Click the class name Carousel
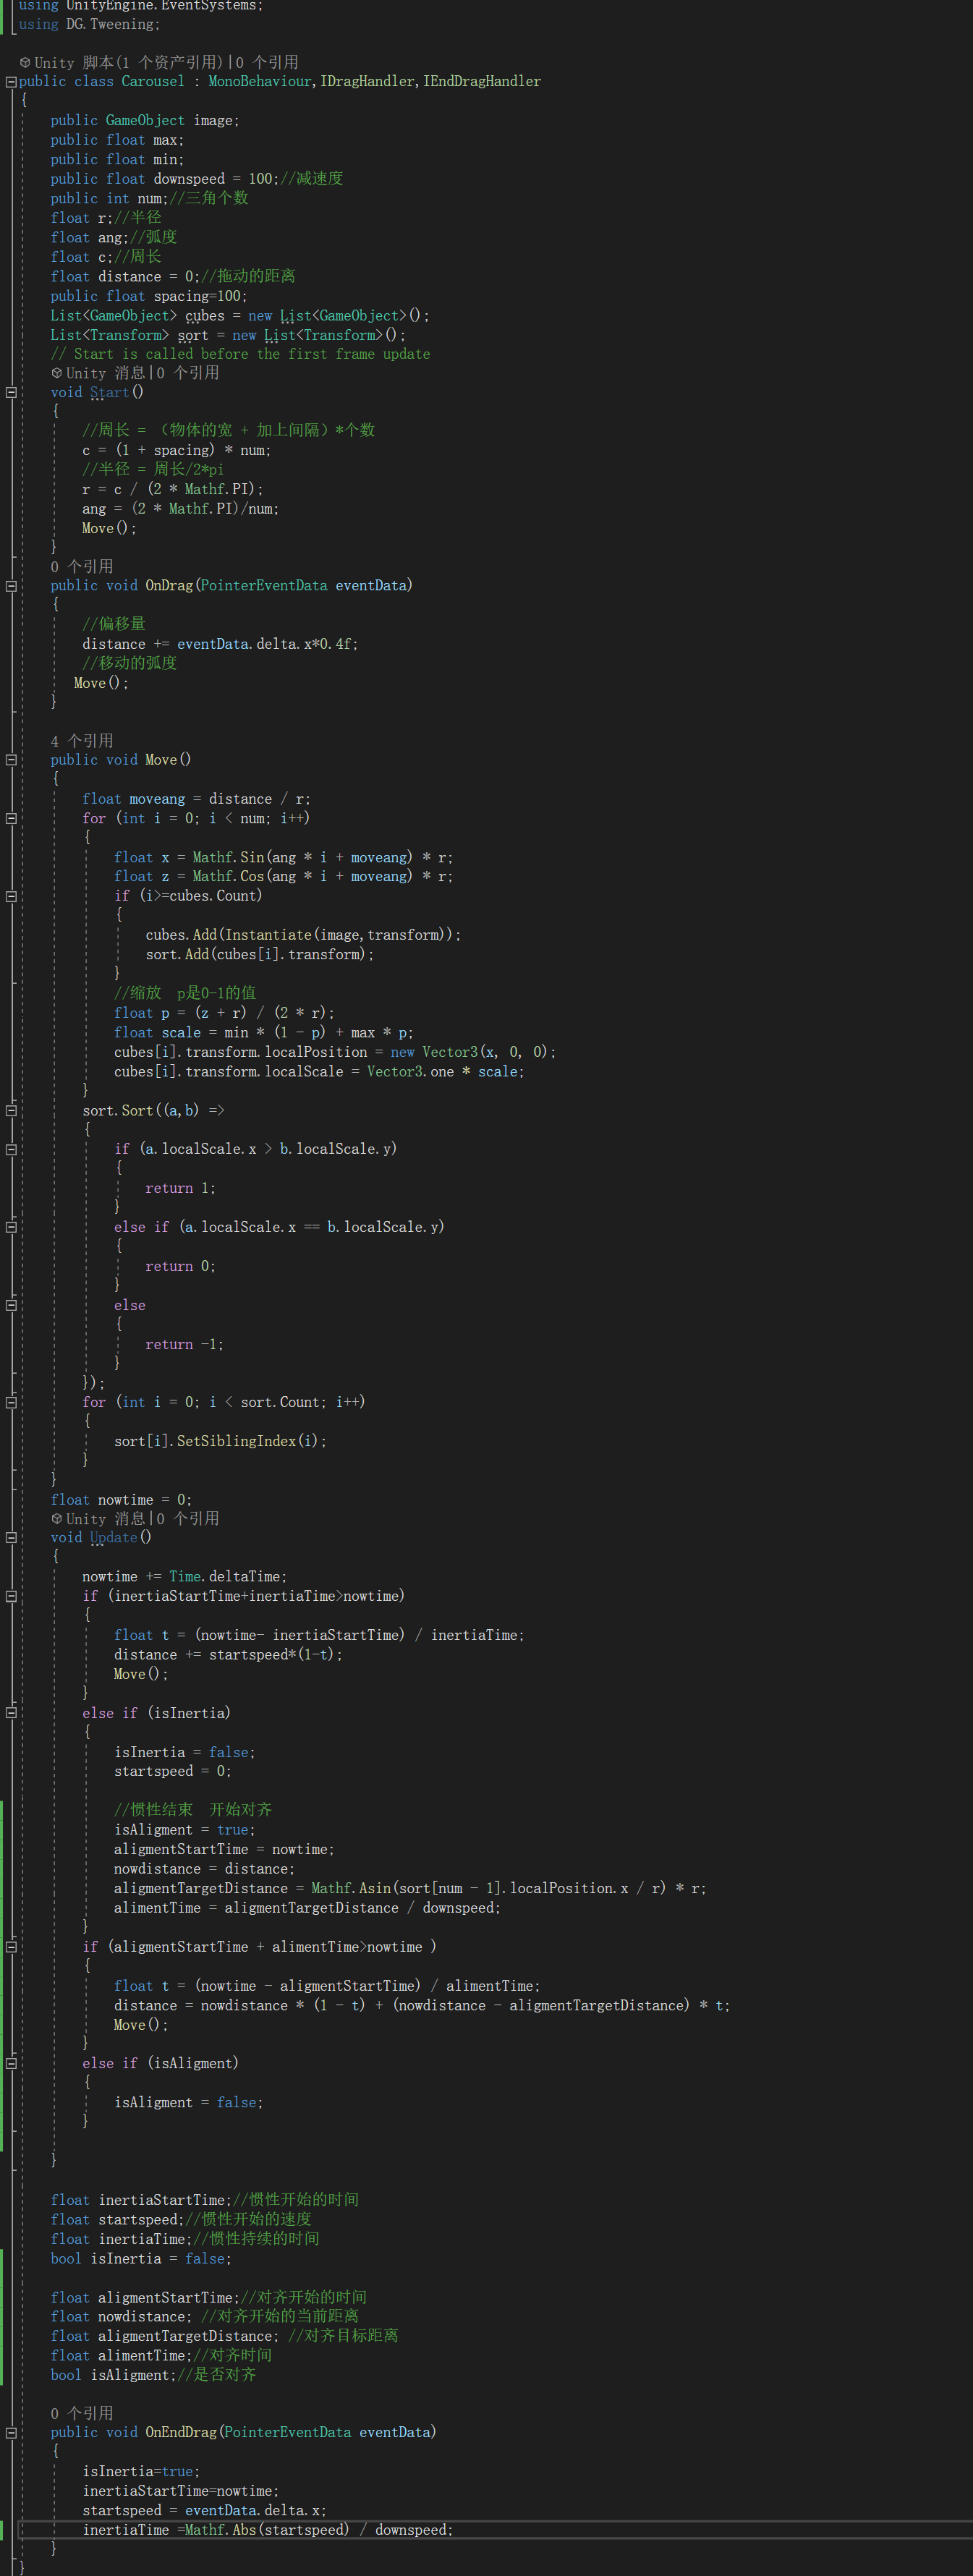Image resolution: width=973 pixels, height=2576 pixels. coord(153,82)
